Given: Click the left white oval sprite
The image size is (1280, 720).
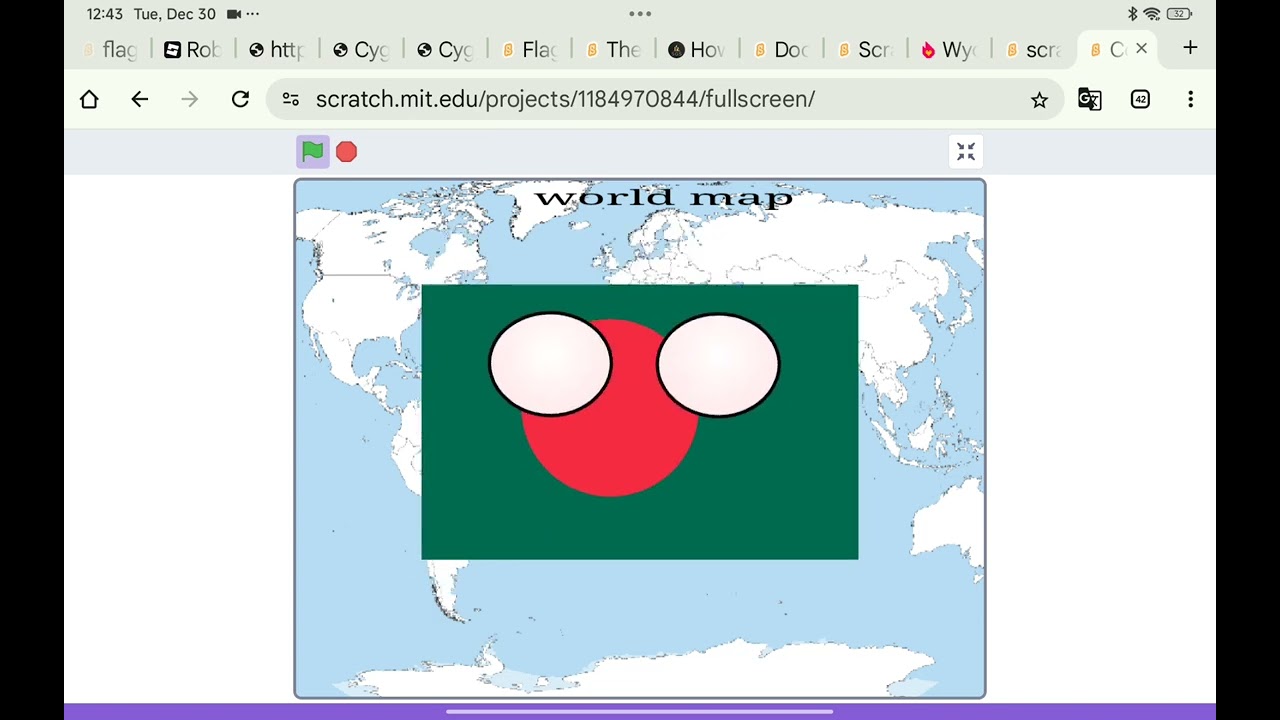Looking at the screenshot, I should click(x=550, y=364).
